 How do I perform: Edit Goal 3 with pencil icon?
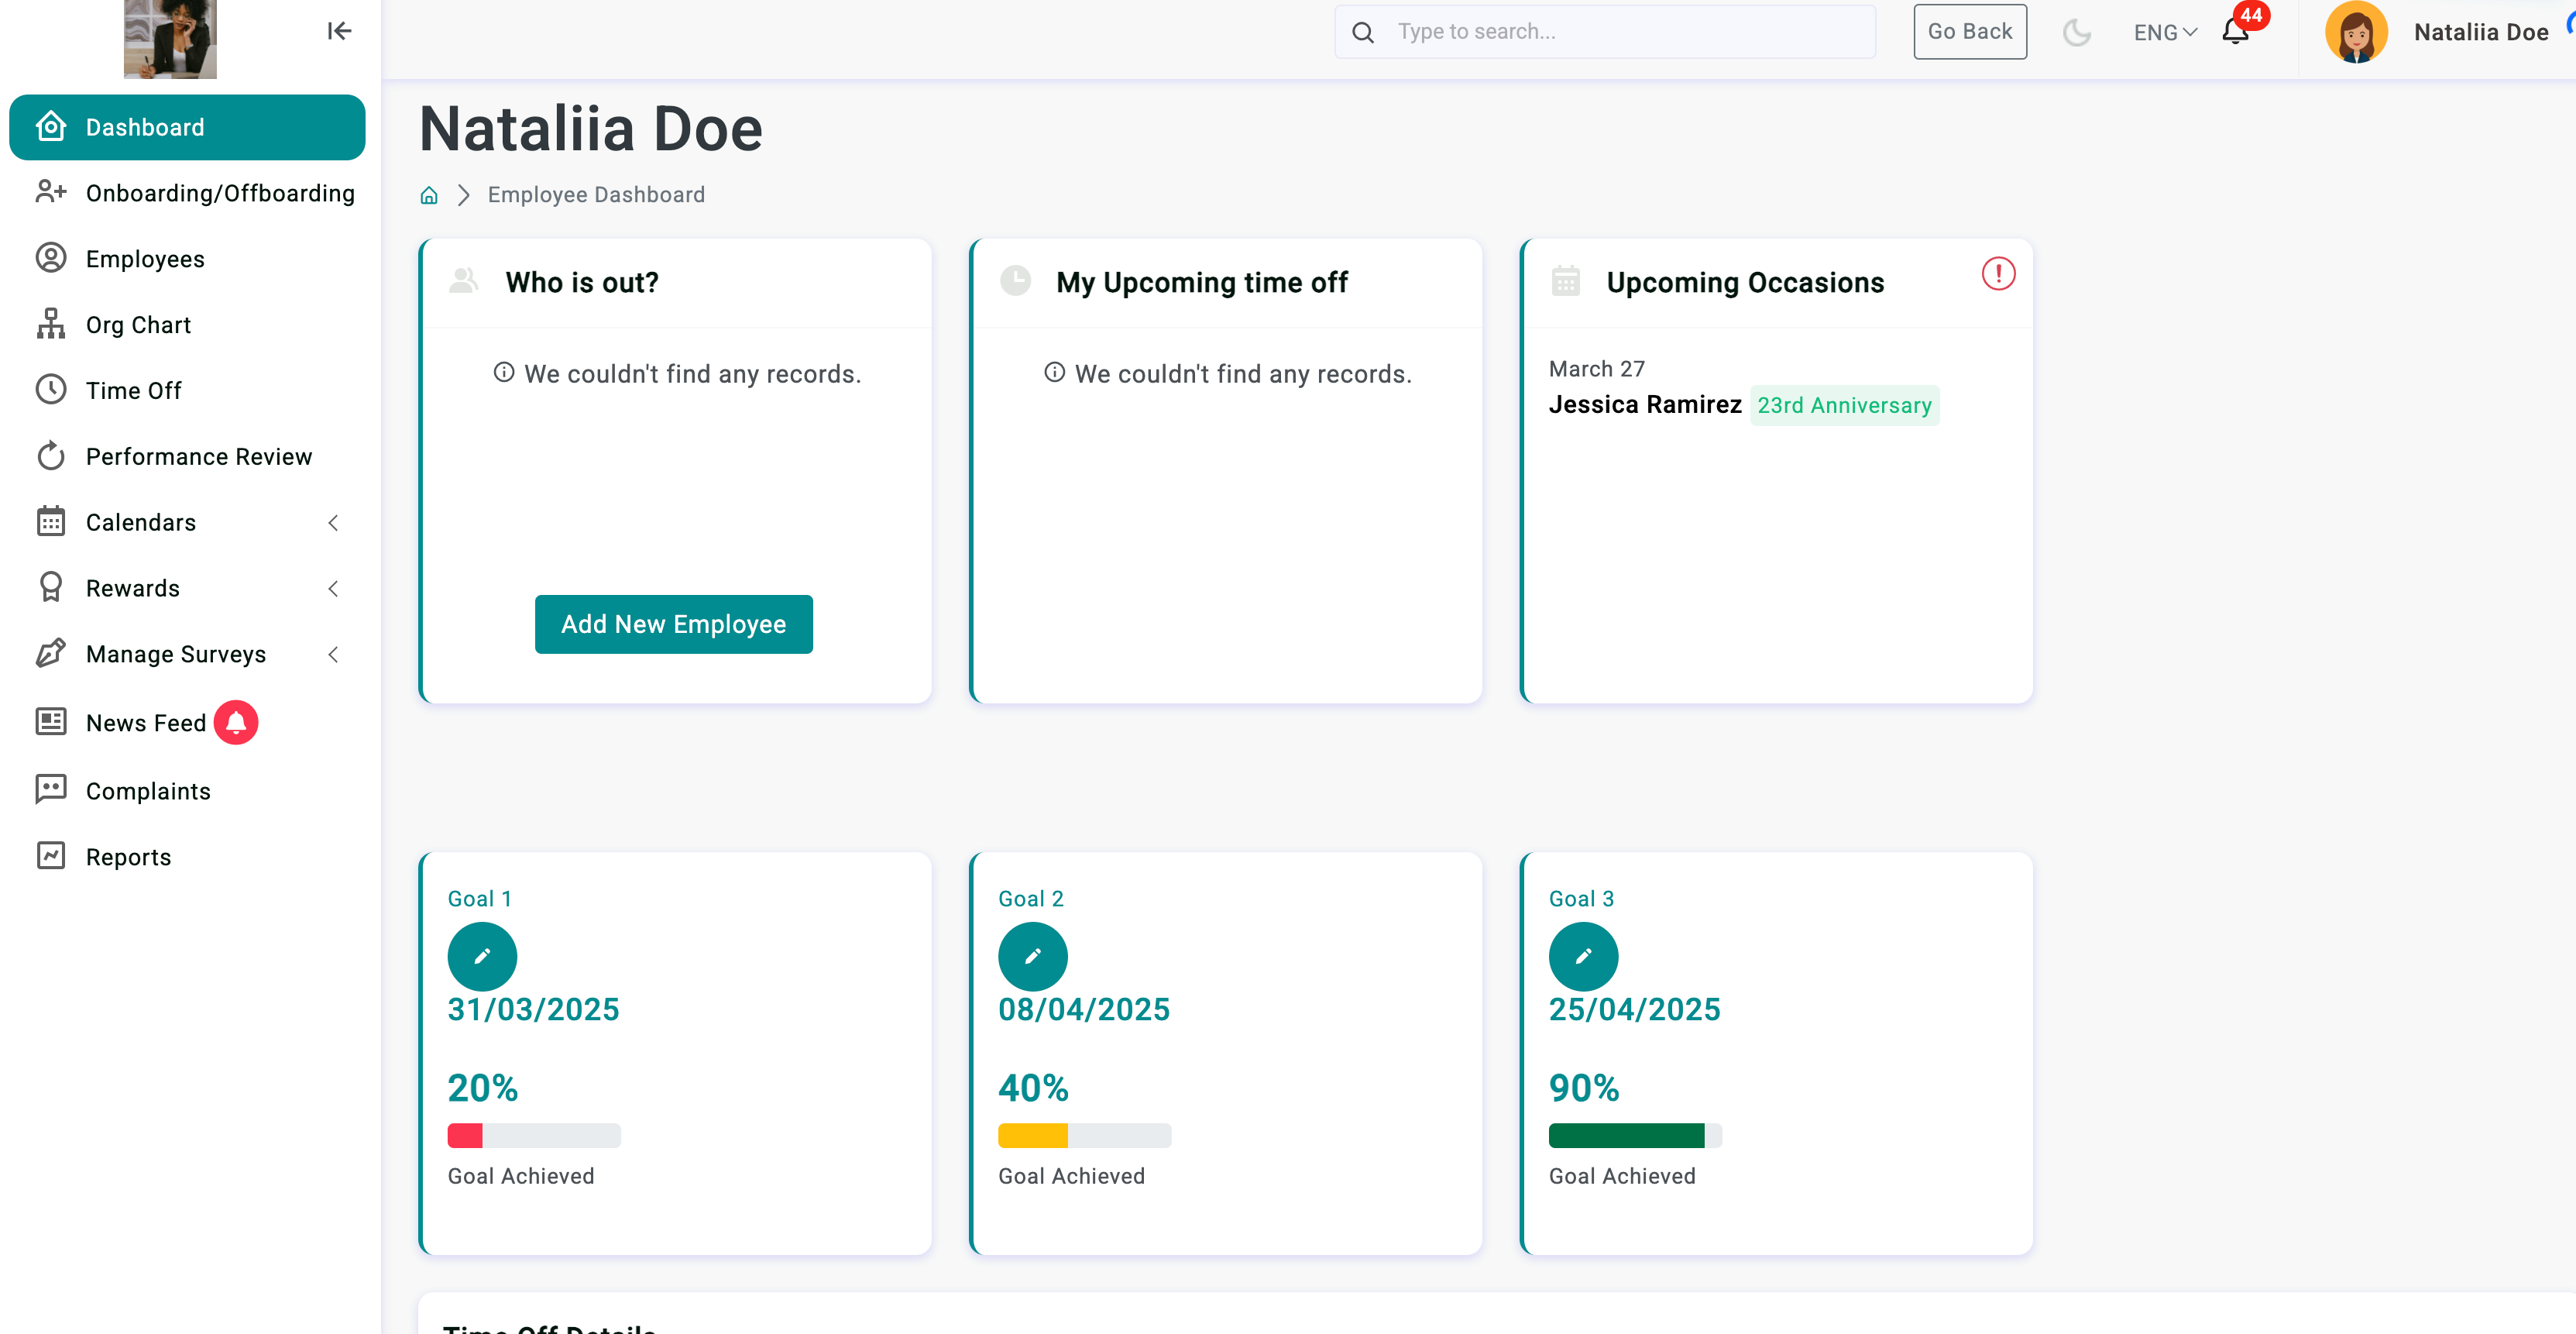(x=1583, y=956)
